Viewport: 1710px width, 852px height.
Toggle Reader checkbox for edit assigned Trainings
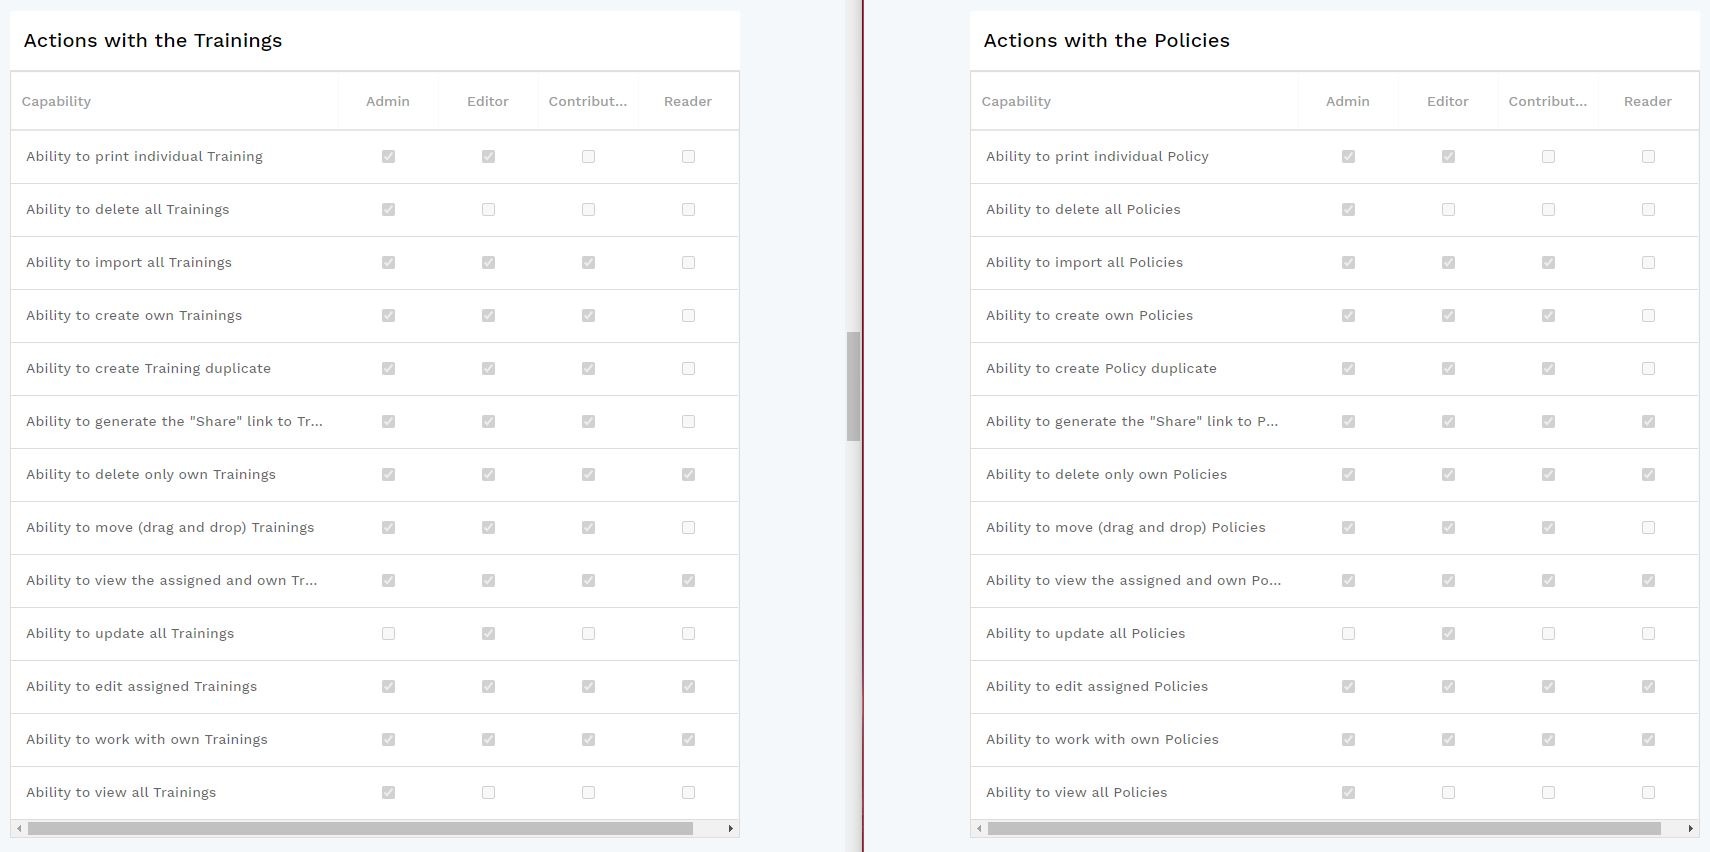(x=688, y=687)
